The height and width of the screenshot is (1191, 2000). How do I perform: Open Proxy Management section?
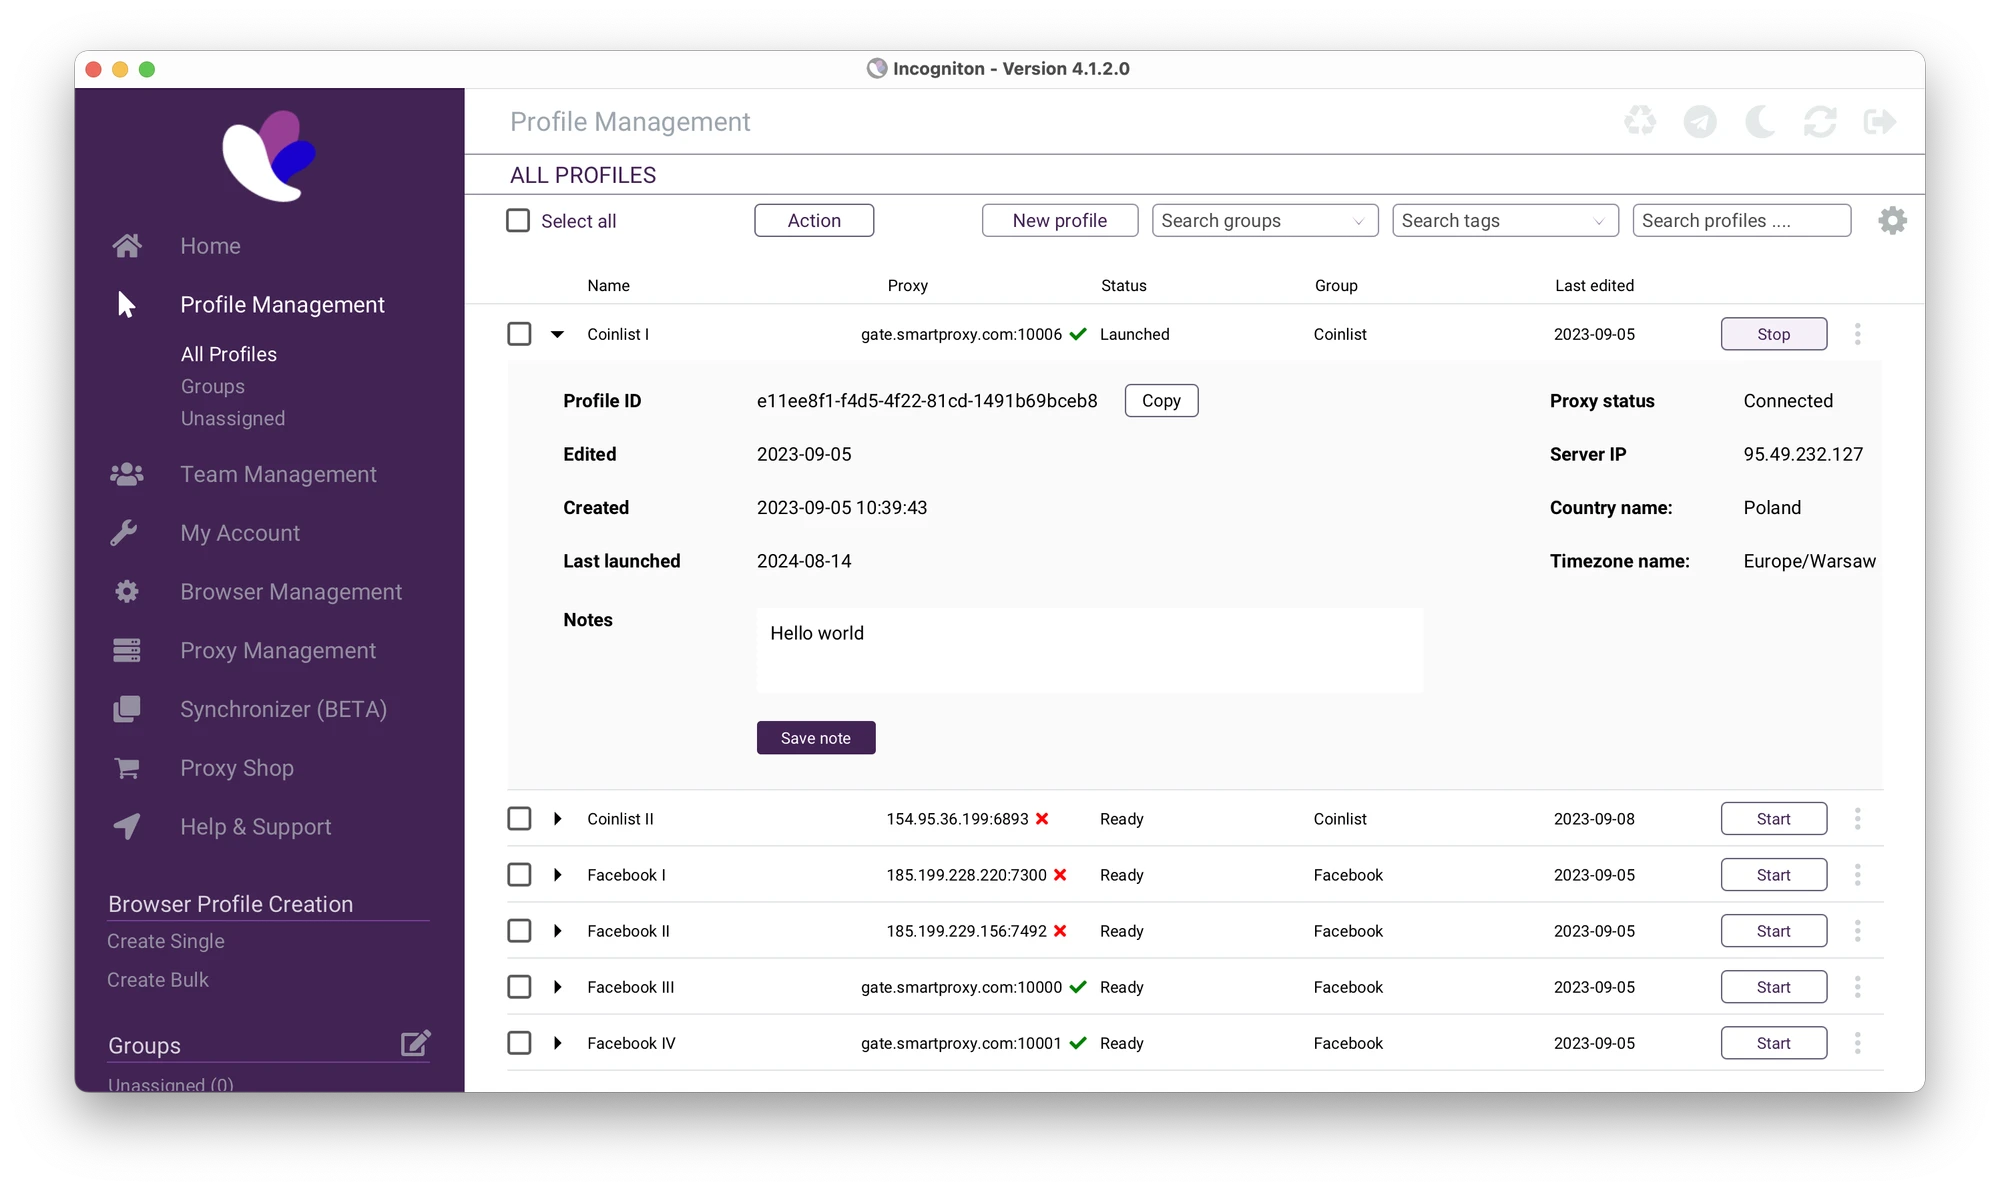point(278,651)
